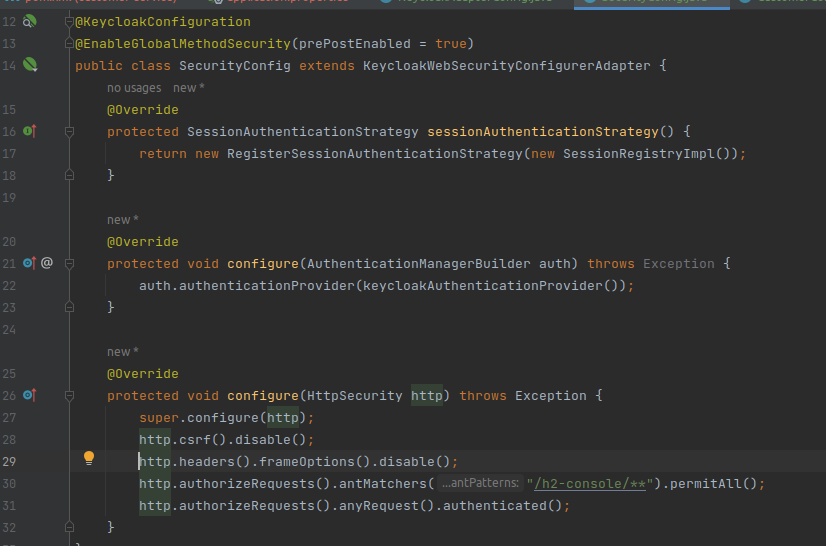Click the SessionAuthenticationStrategy return type on line 16
The image size is (826, 546).
pyautogui.click(x=303, y=132)
